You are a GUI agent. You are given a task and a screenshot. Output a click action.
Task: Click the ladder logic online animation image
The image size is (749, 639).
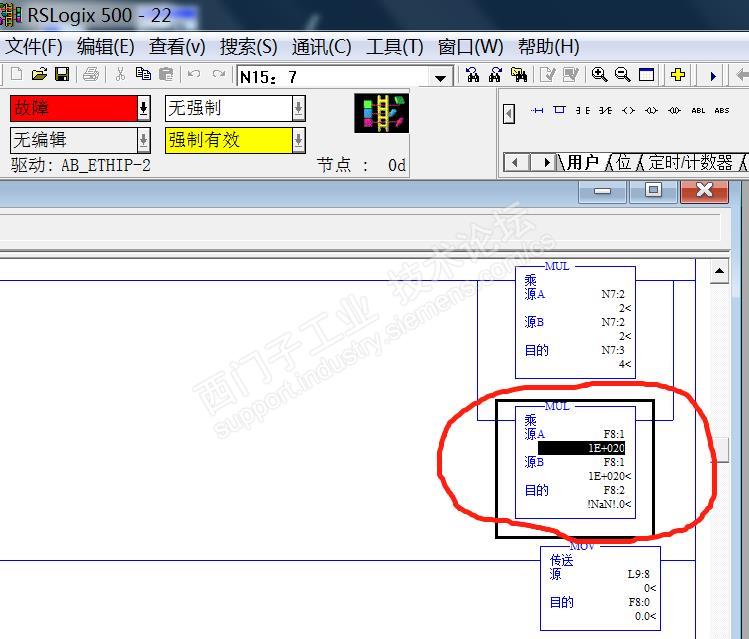(381, 113)
